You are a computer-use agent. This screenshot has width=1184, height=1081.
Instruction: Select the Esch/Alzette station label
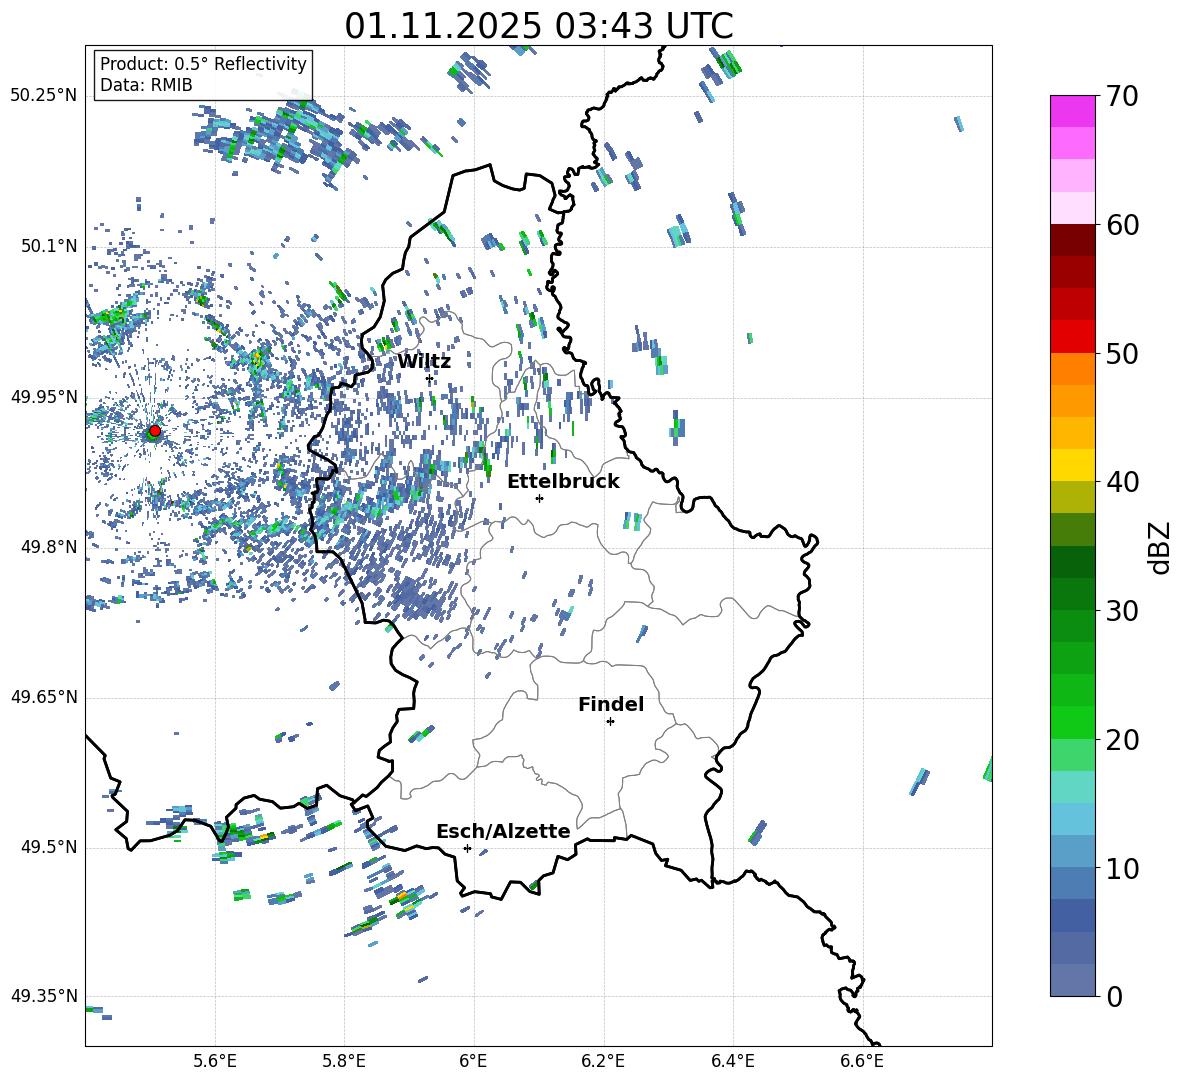coord(503,832)
